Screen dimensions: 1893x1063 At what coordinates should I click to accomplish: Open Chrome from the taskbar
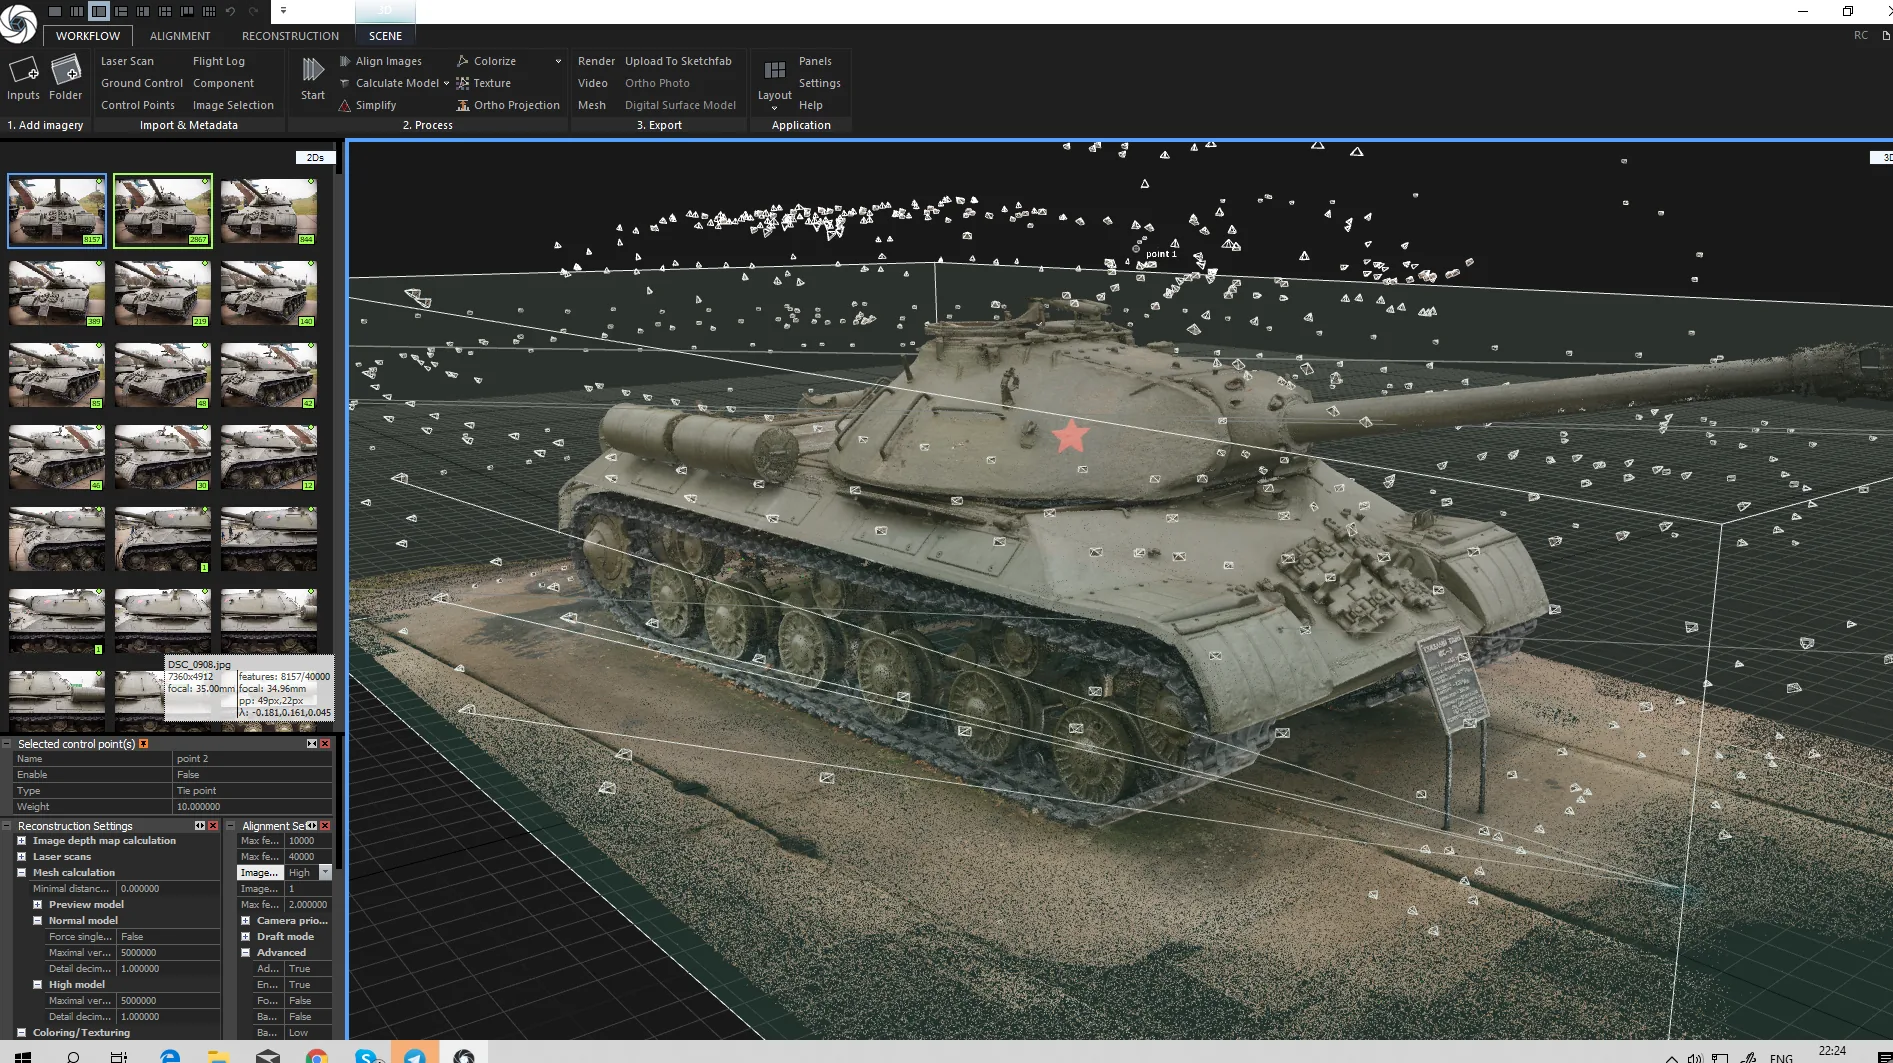317,1056
